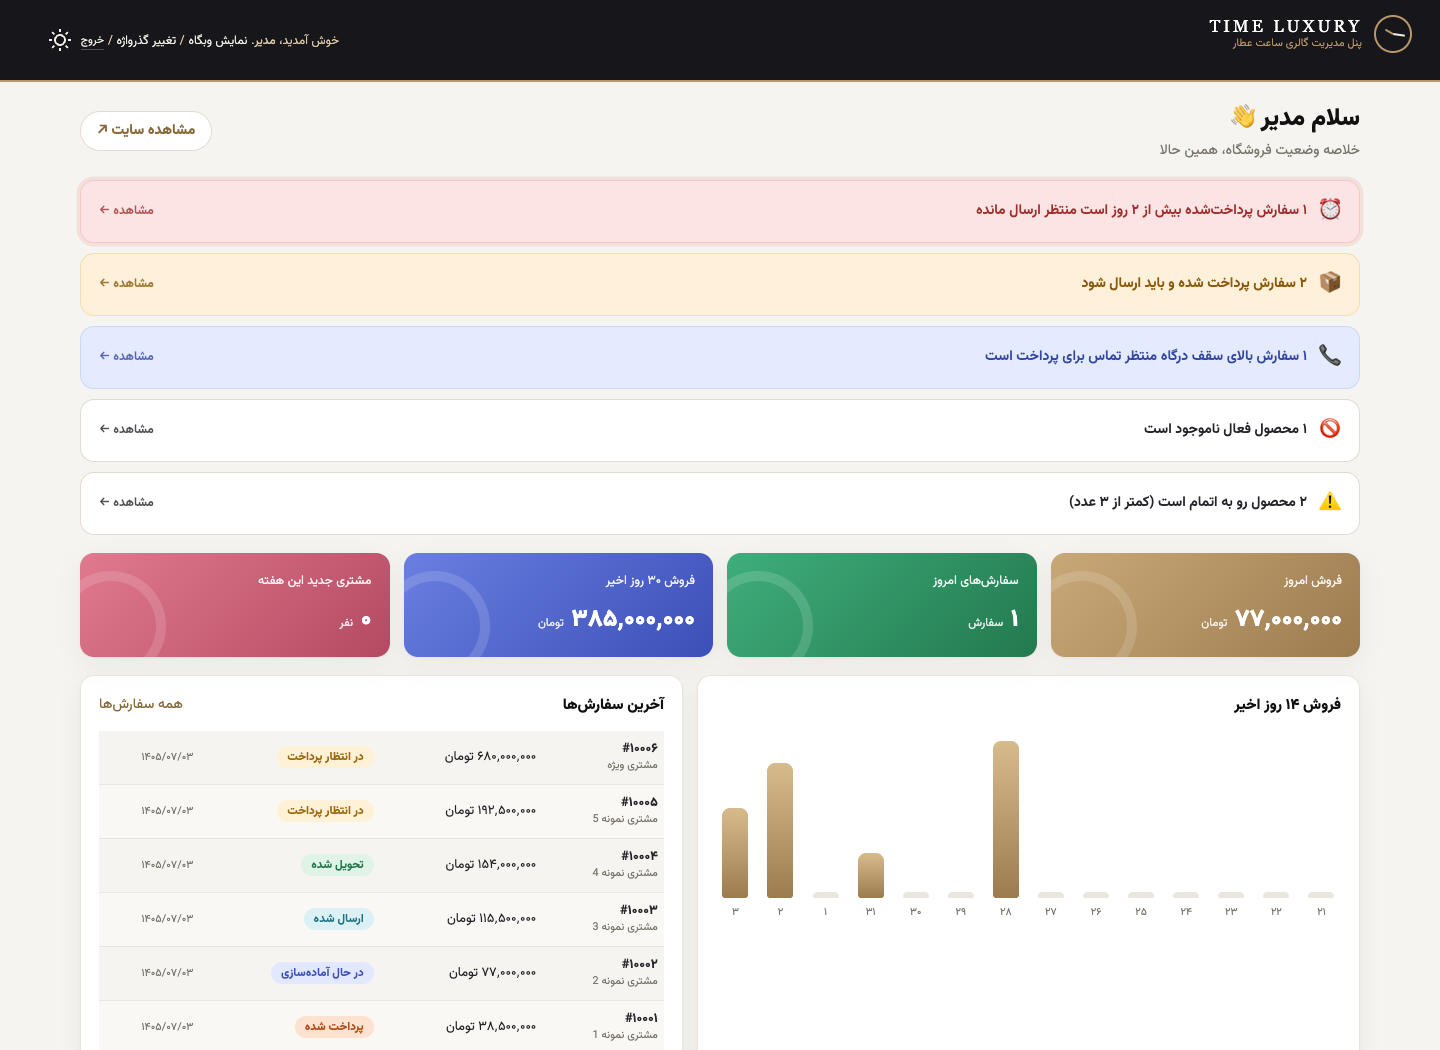The image size is (1440, 1050).
Task: Open مشاهده on the orange paid-orders alert
Action: (126, 283)
